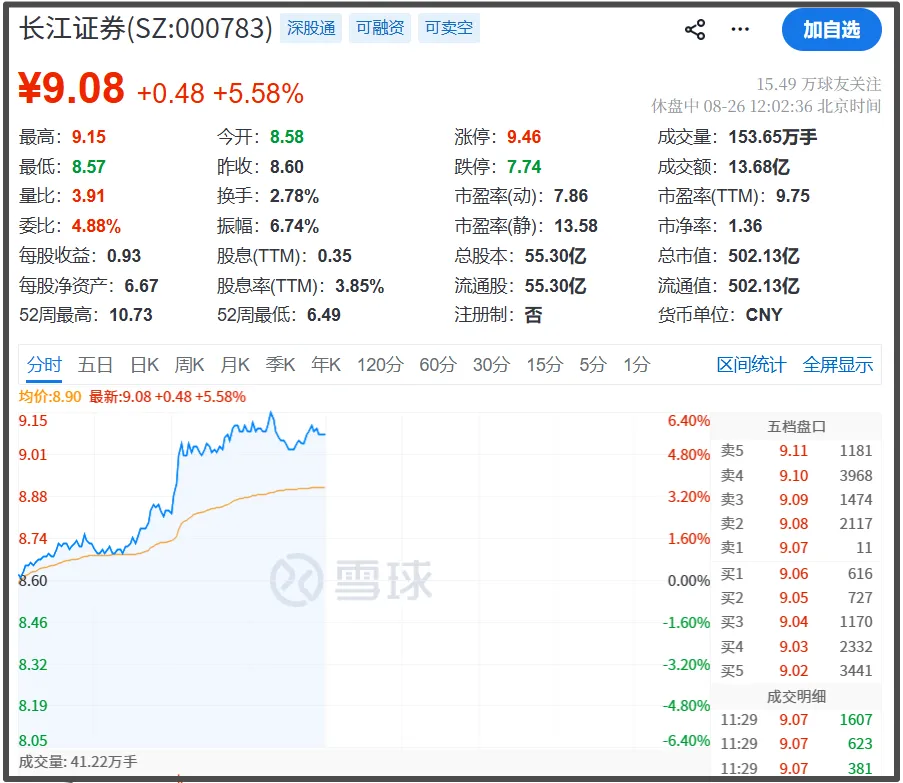This screenshot has height=783, width=903.
Task: Click the 五档盘口 header
Action: coord(796,427)
